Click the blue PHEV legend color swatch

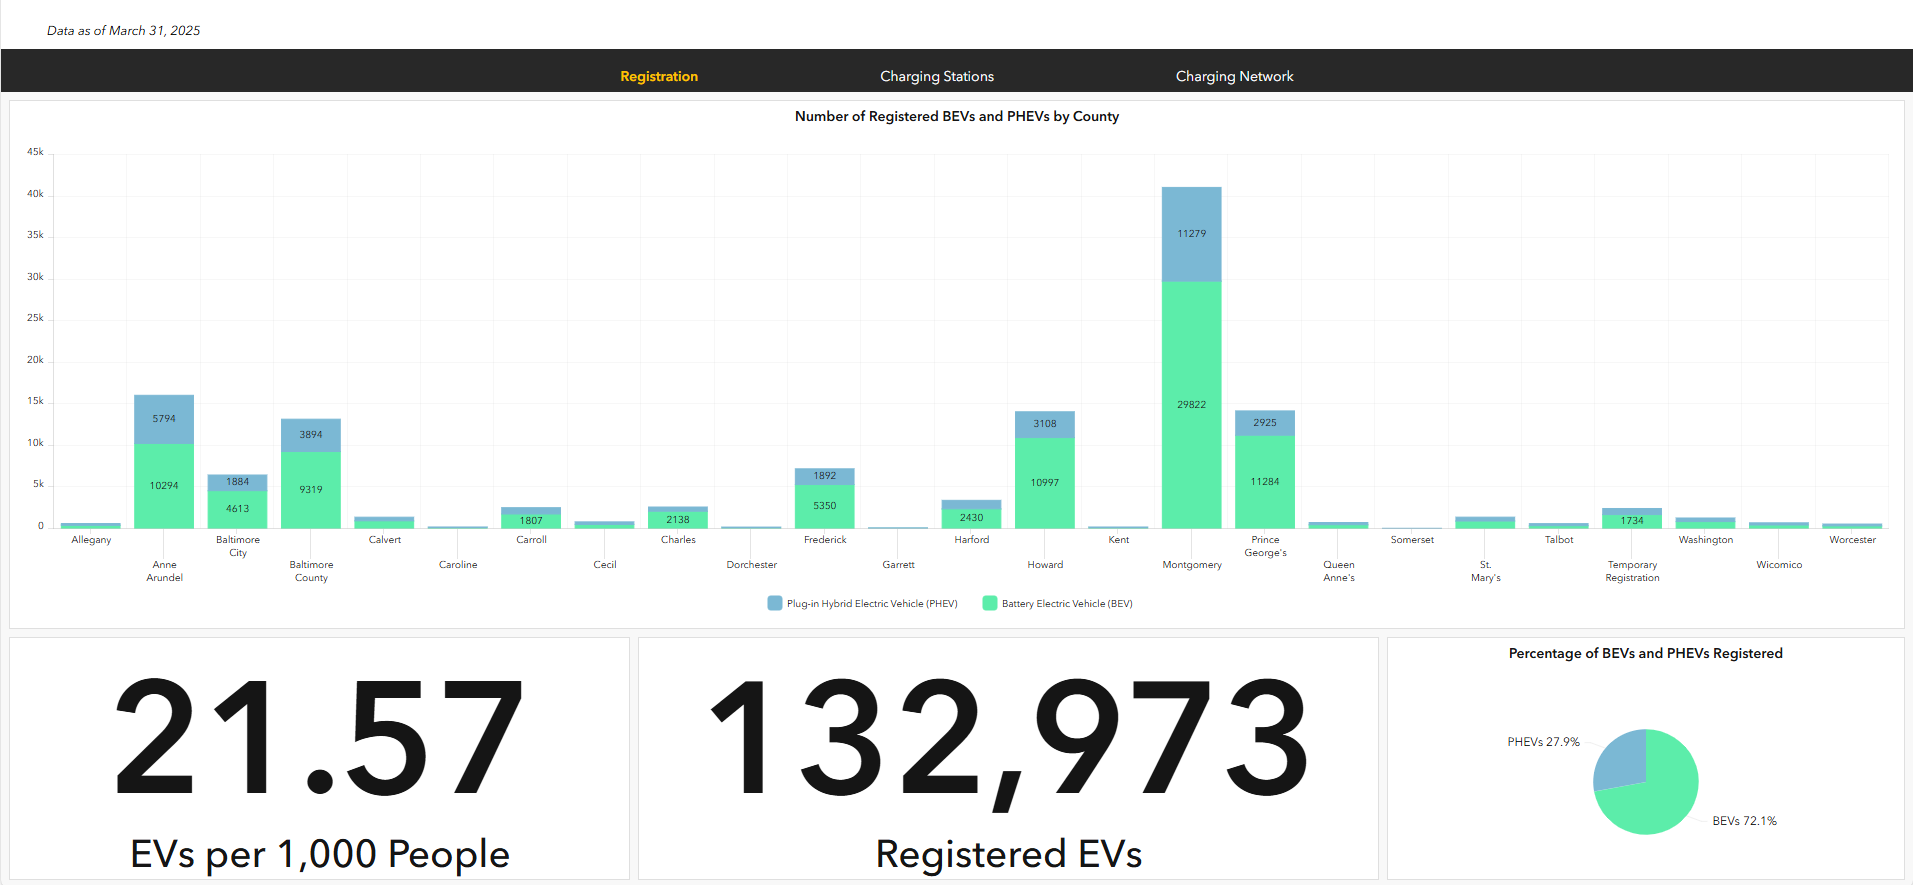click(x=775, y=603)
